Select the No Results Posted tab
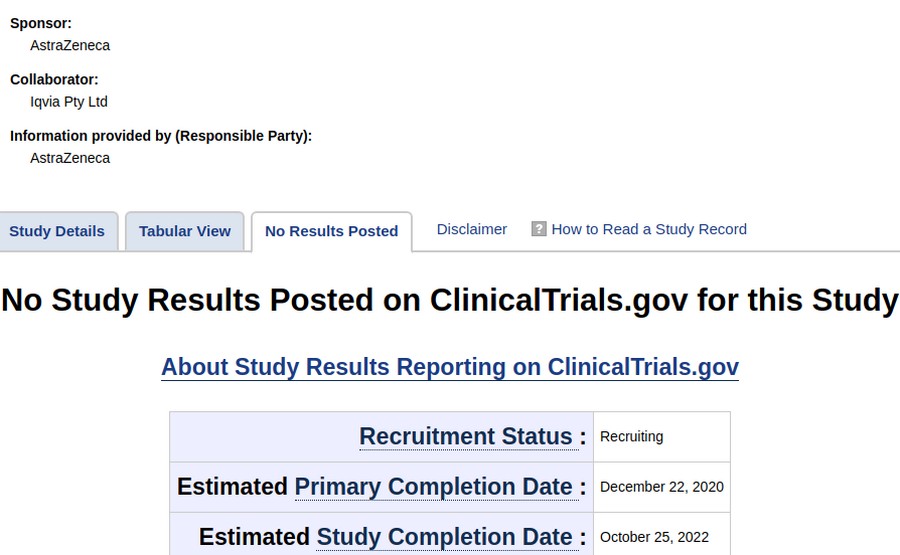Viewport: 900px width, 555px height. pyautogui.click(x=331, y=231)
